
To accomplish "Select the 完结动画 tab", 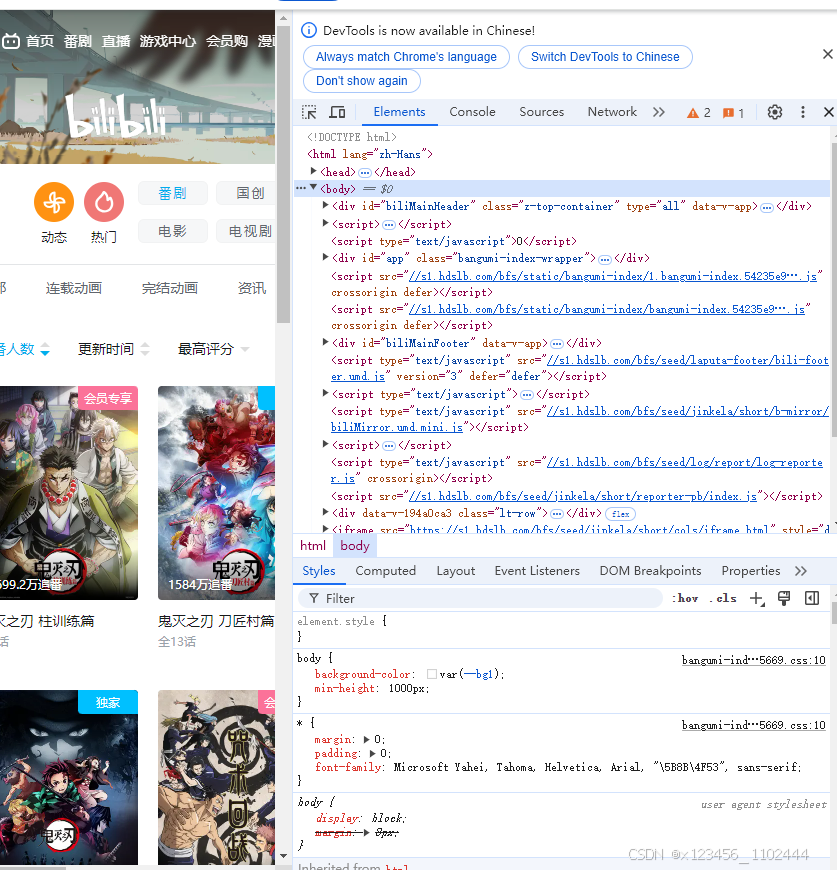I will (x=170, y=288).
